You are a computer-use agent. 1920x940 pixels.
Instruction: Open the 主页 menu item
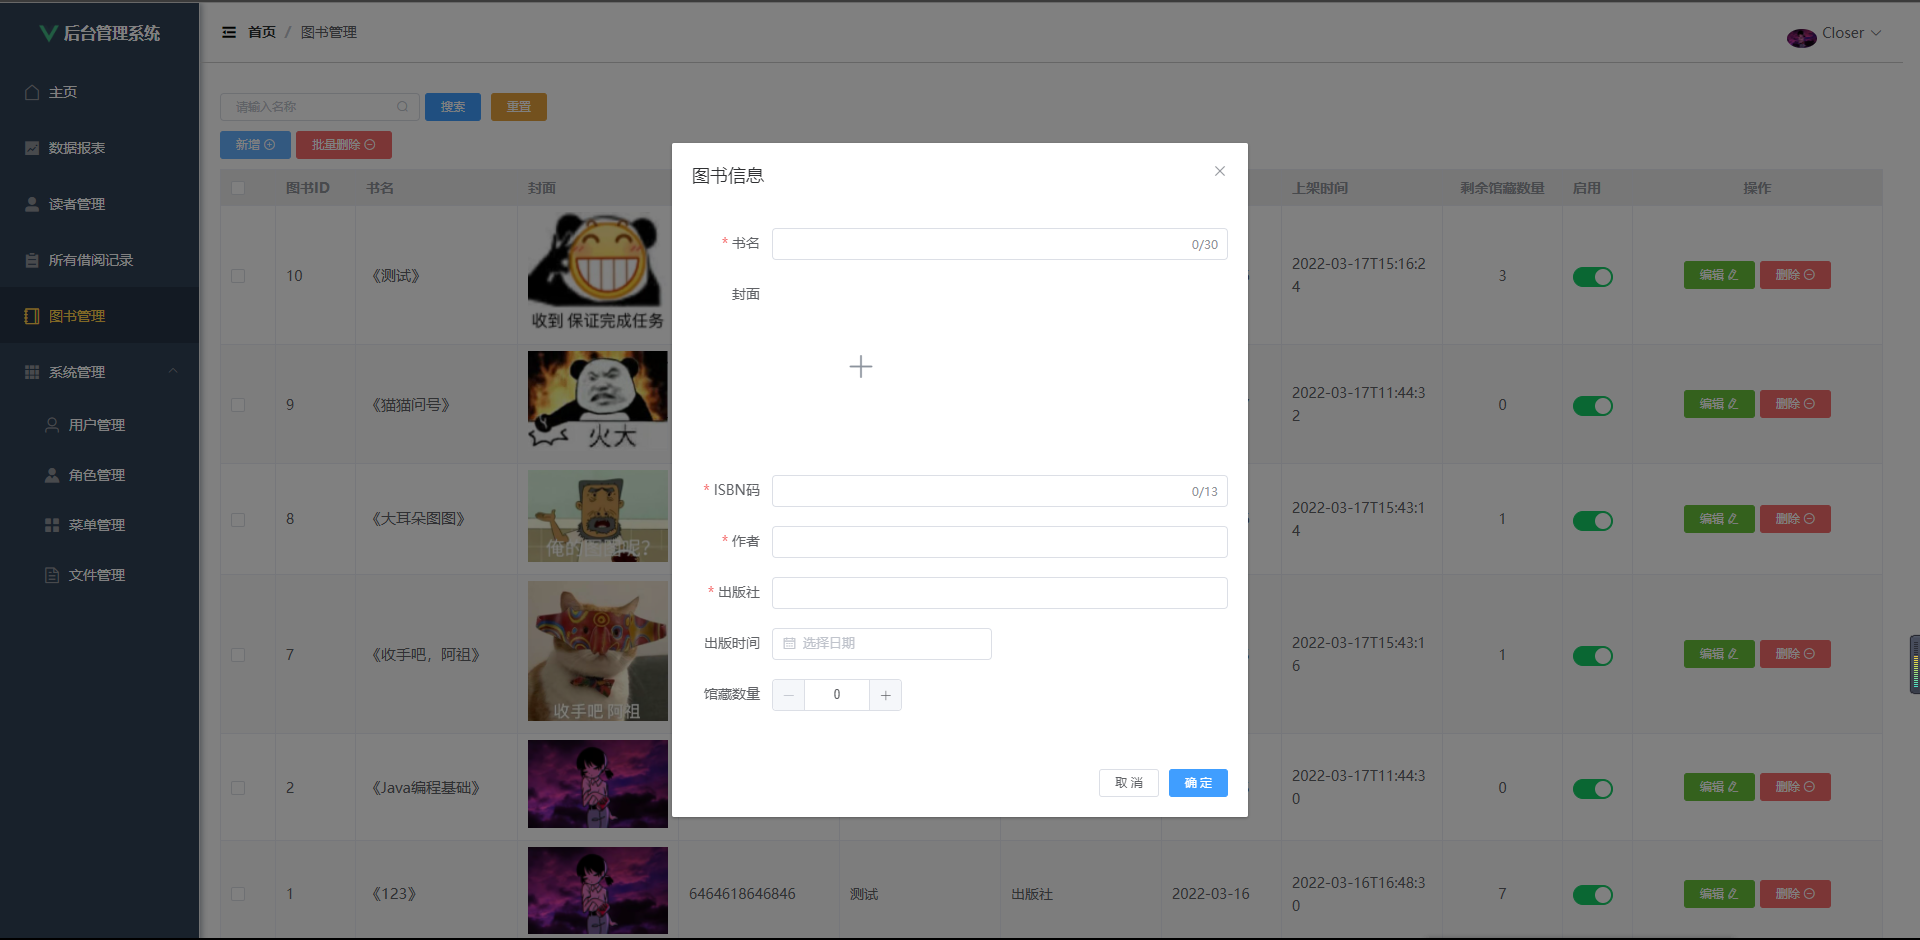coord(100,92)
